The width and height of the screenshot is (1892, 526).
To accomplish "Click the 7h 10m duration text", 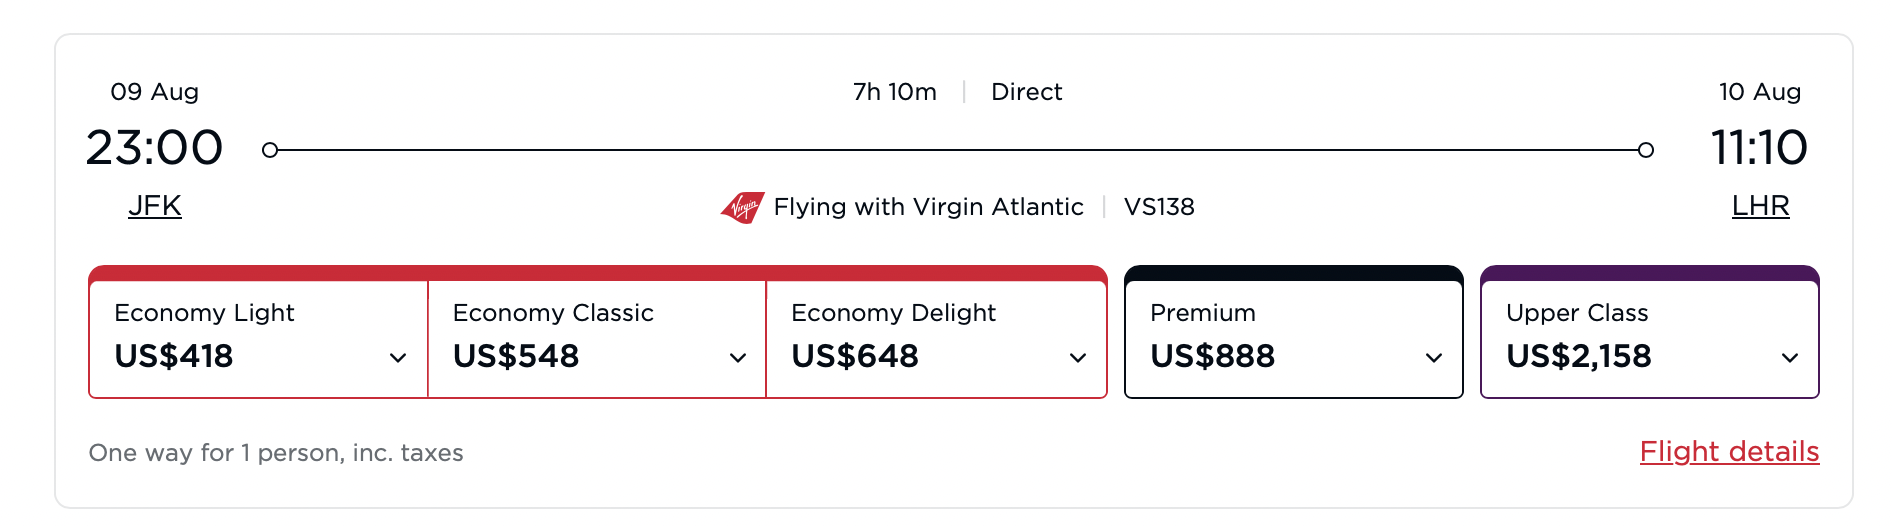I will (x=895, y=92).
